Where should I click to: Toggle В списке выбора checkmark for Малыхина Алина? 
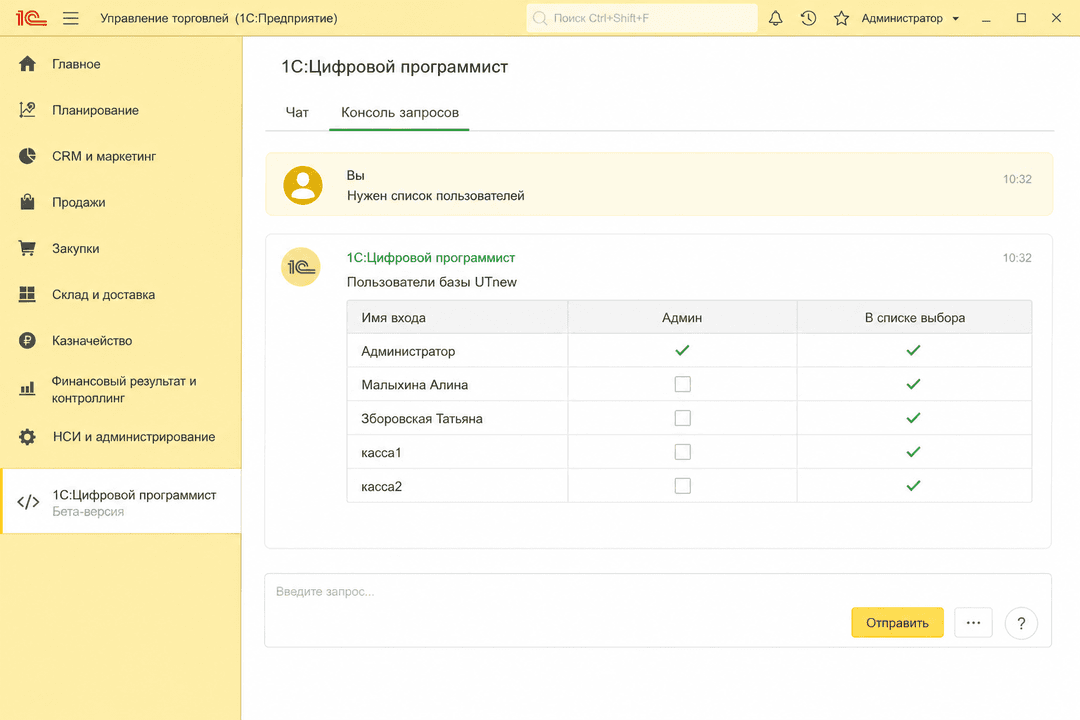913,384
